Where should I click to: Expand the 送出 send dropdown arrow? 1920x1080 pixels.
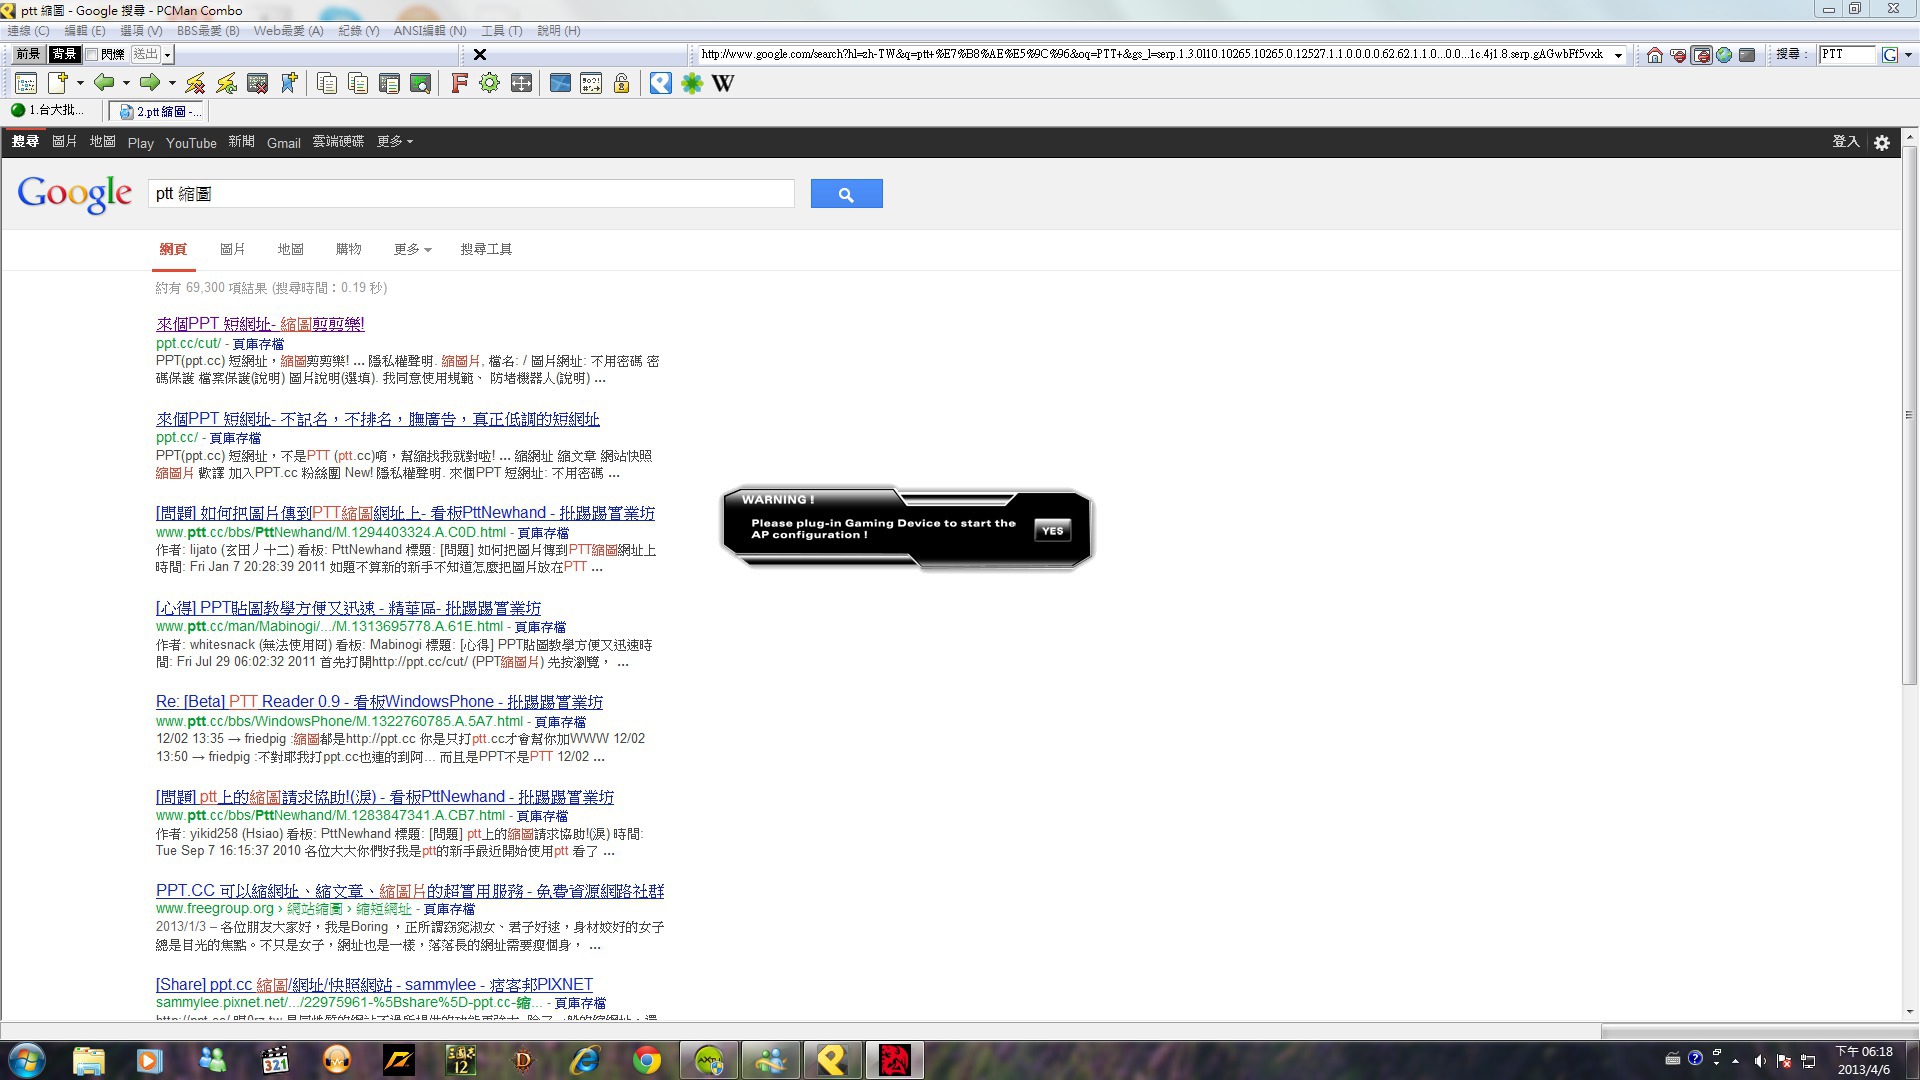click(x=168, y=55)
